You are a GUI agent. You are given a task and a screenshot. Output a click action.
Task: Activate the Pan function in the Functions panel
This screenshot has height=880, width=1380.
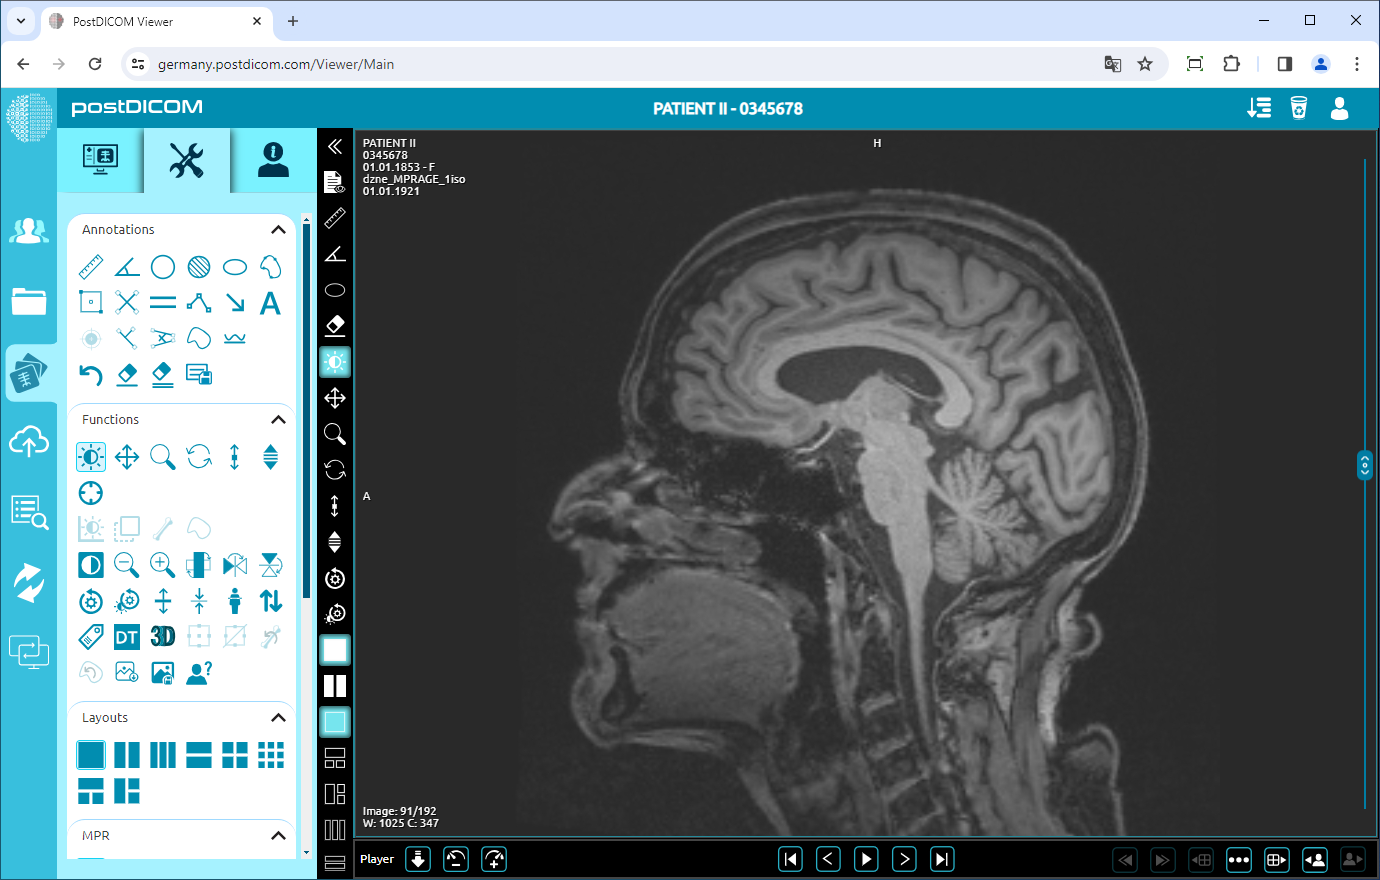tap(126, 456)
